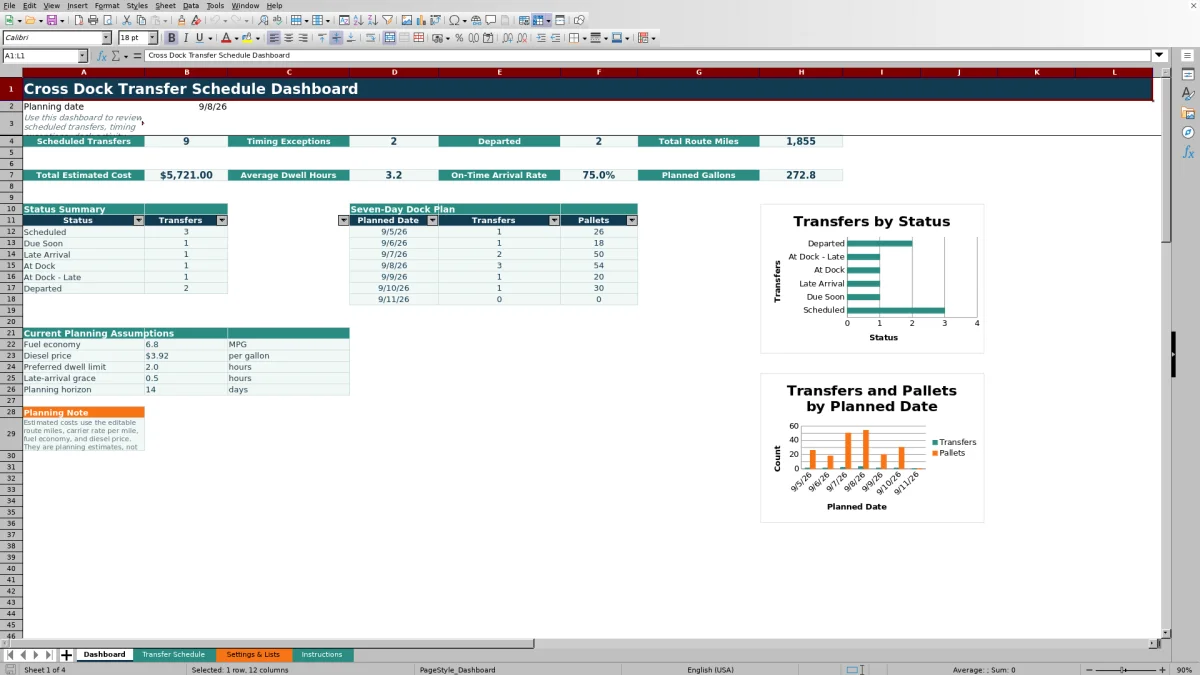Screen dimensions: 1200x675
Task: Click the Merge and Center Cells icon
Action: click(388, 38)
